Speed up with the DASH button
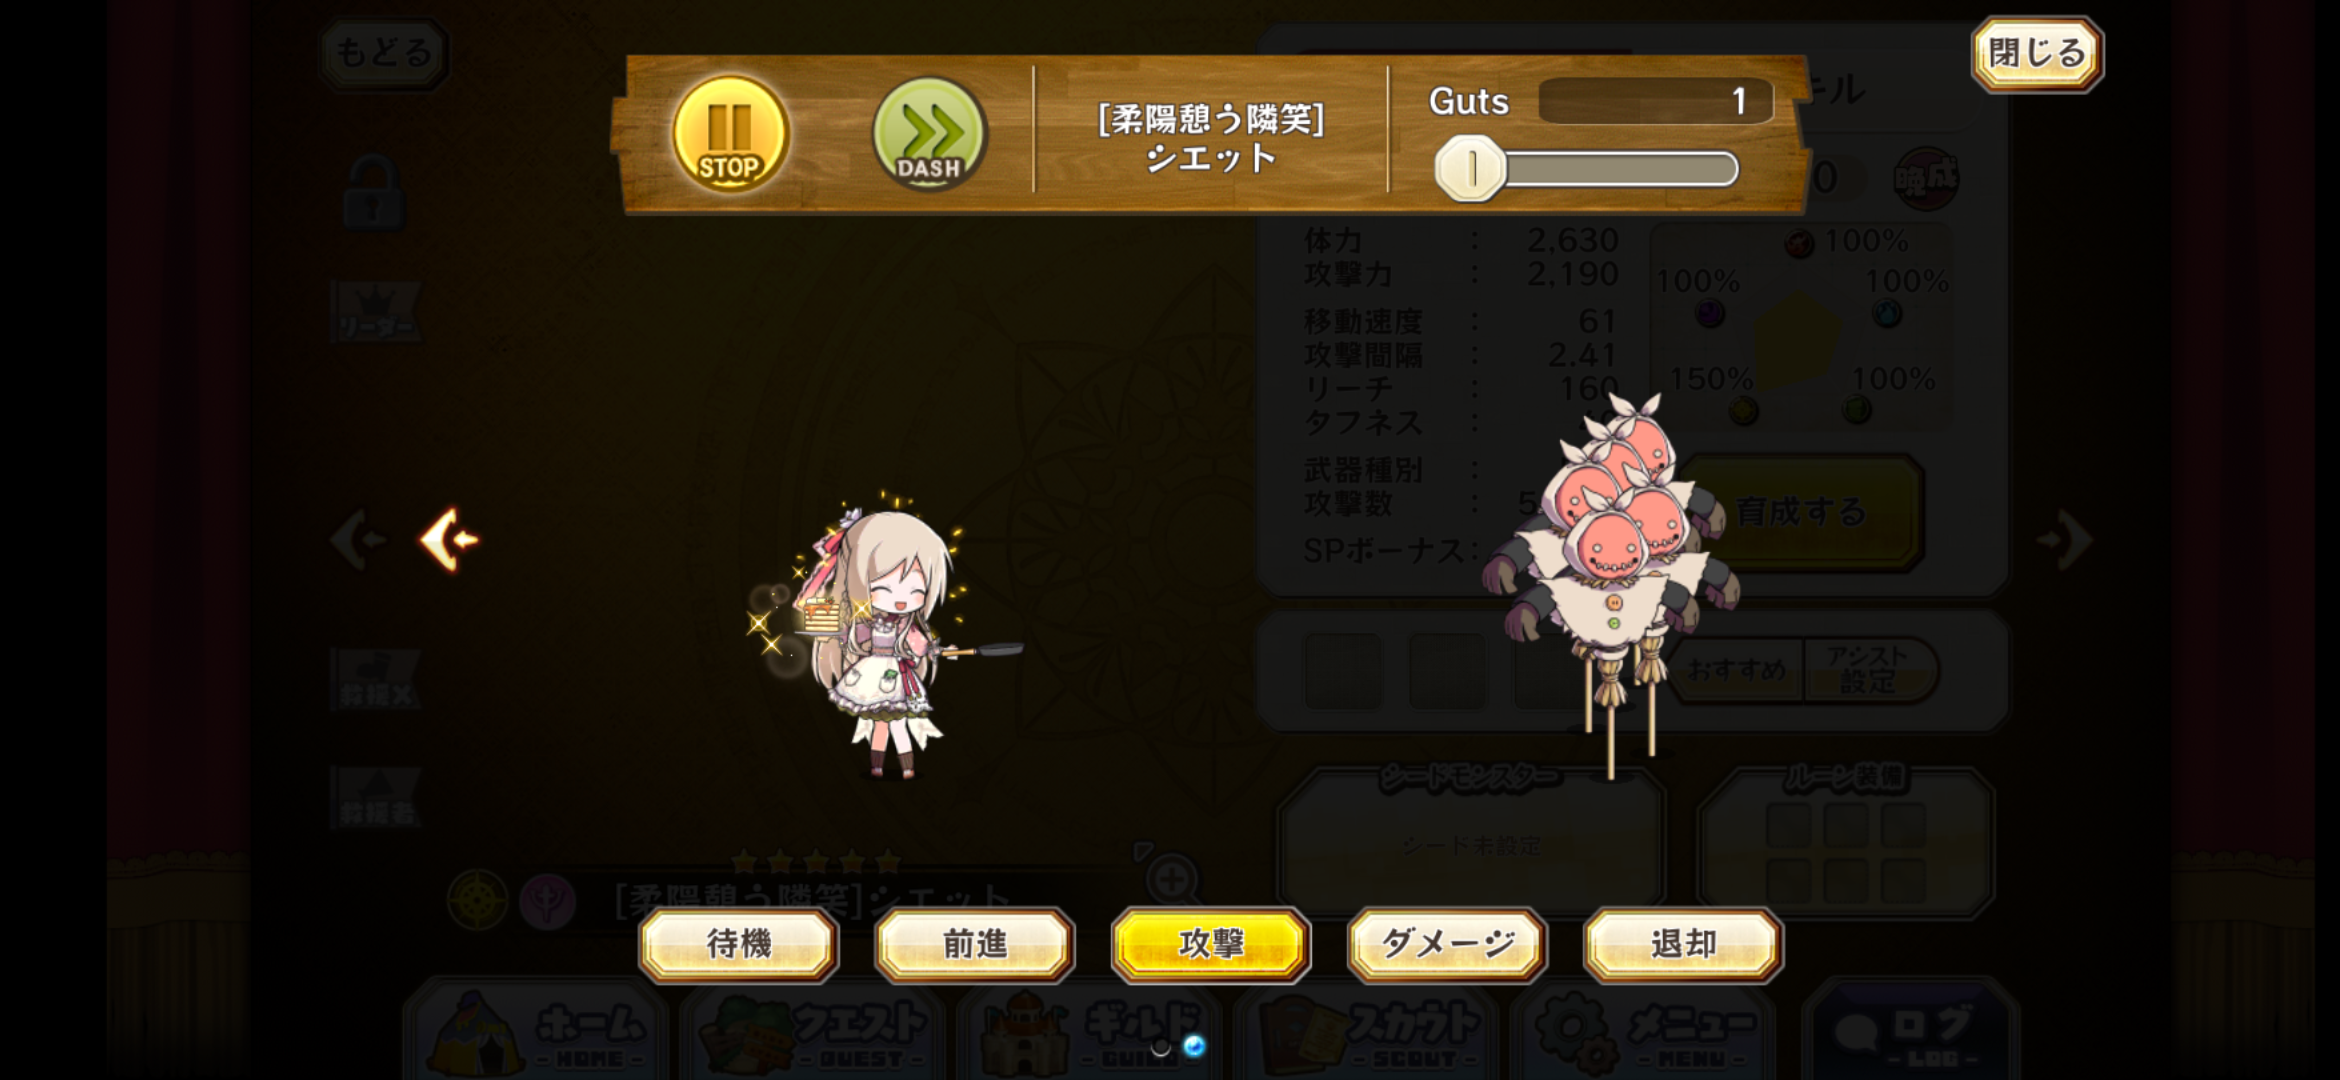This screenshot has width=2340, height=1080. [x=929, y=133]
